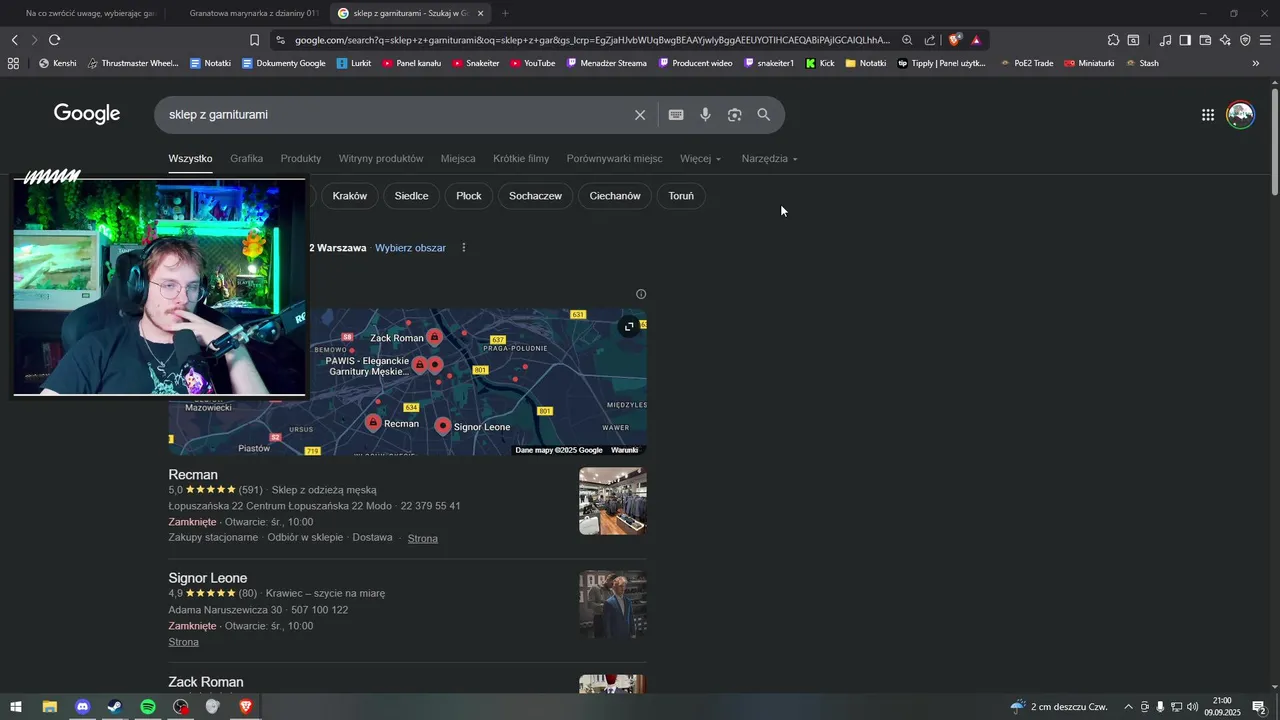Open the Miejsca tab
This screenshot has width=1280, height=720.
coord(458,159)
